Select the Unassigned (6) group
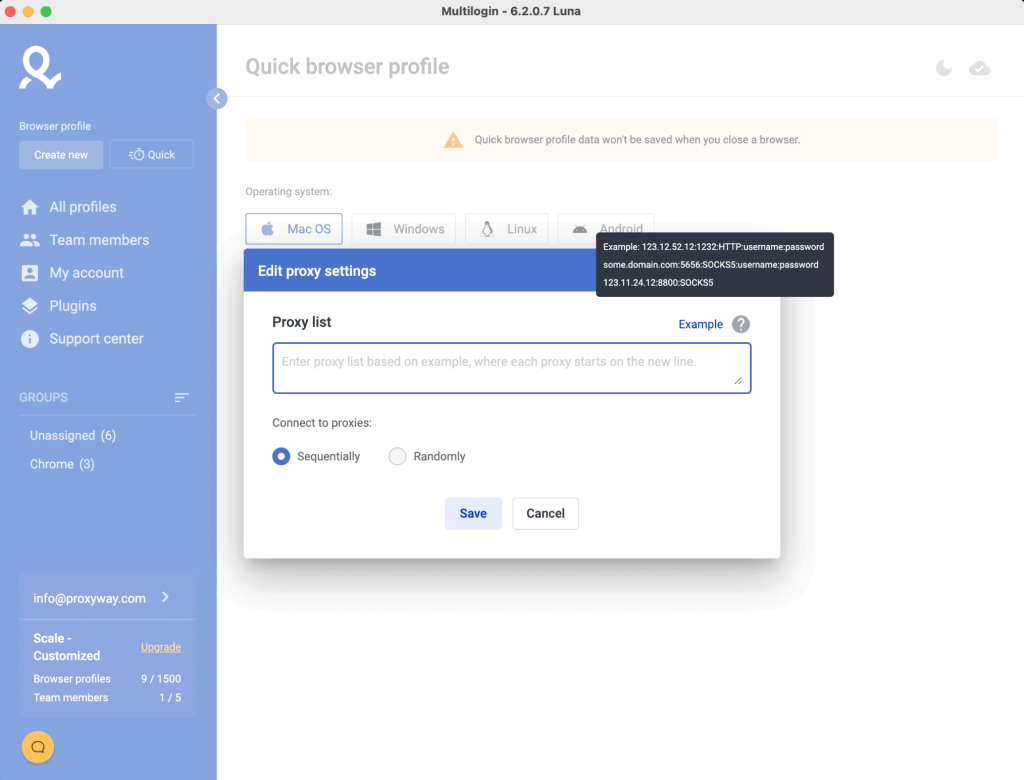Screen dimensions: 1024x780 (73, 436)
